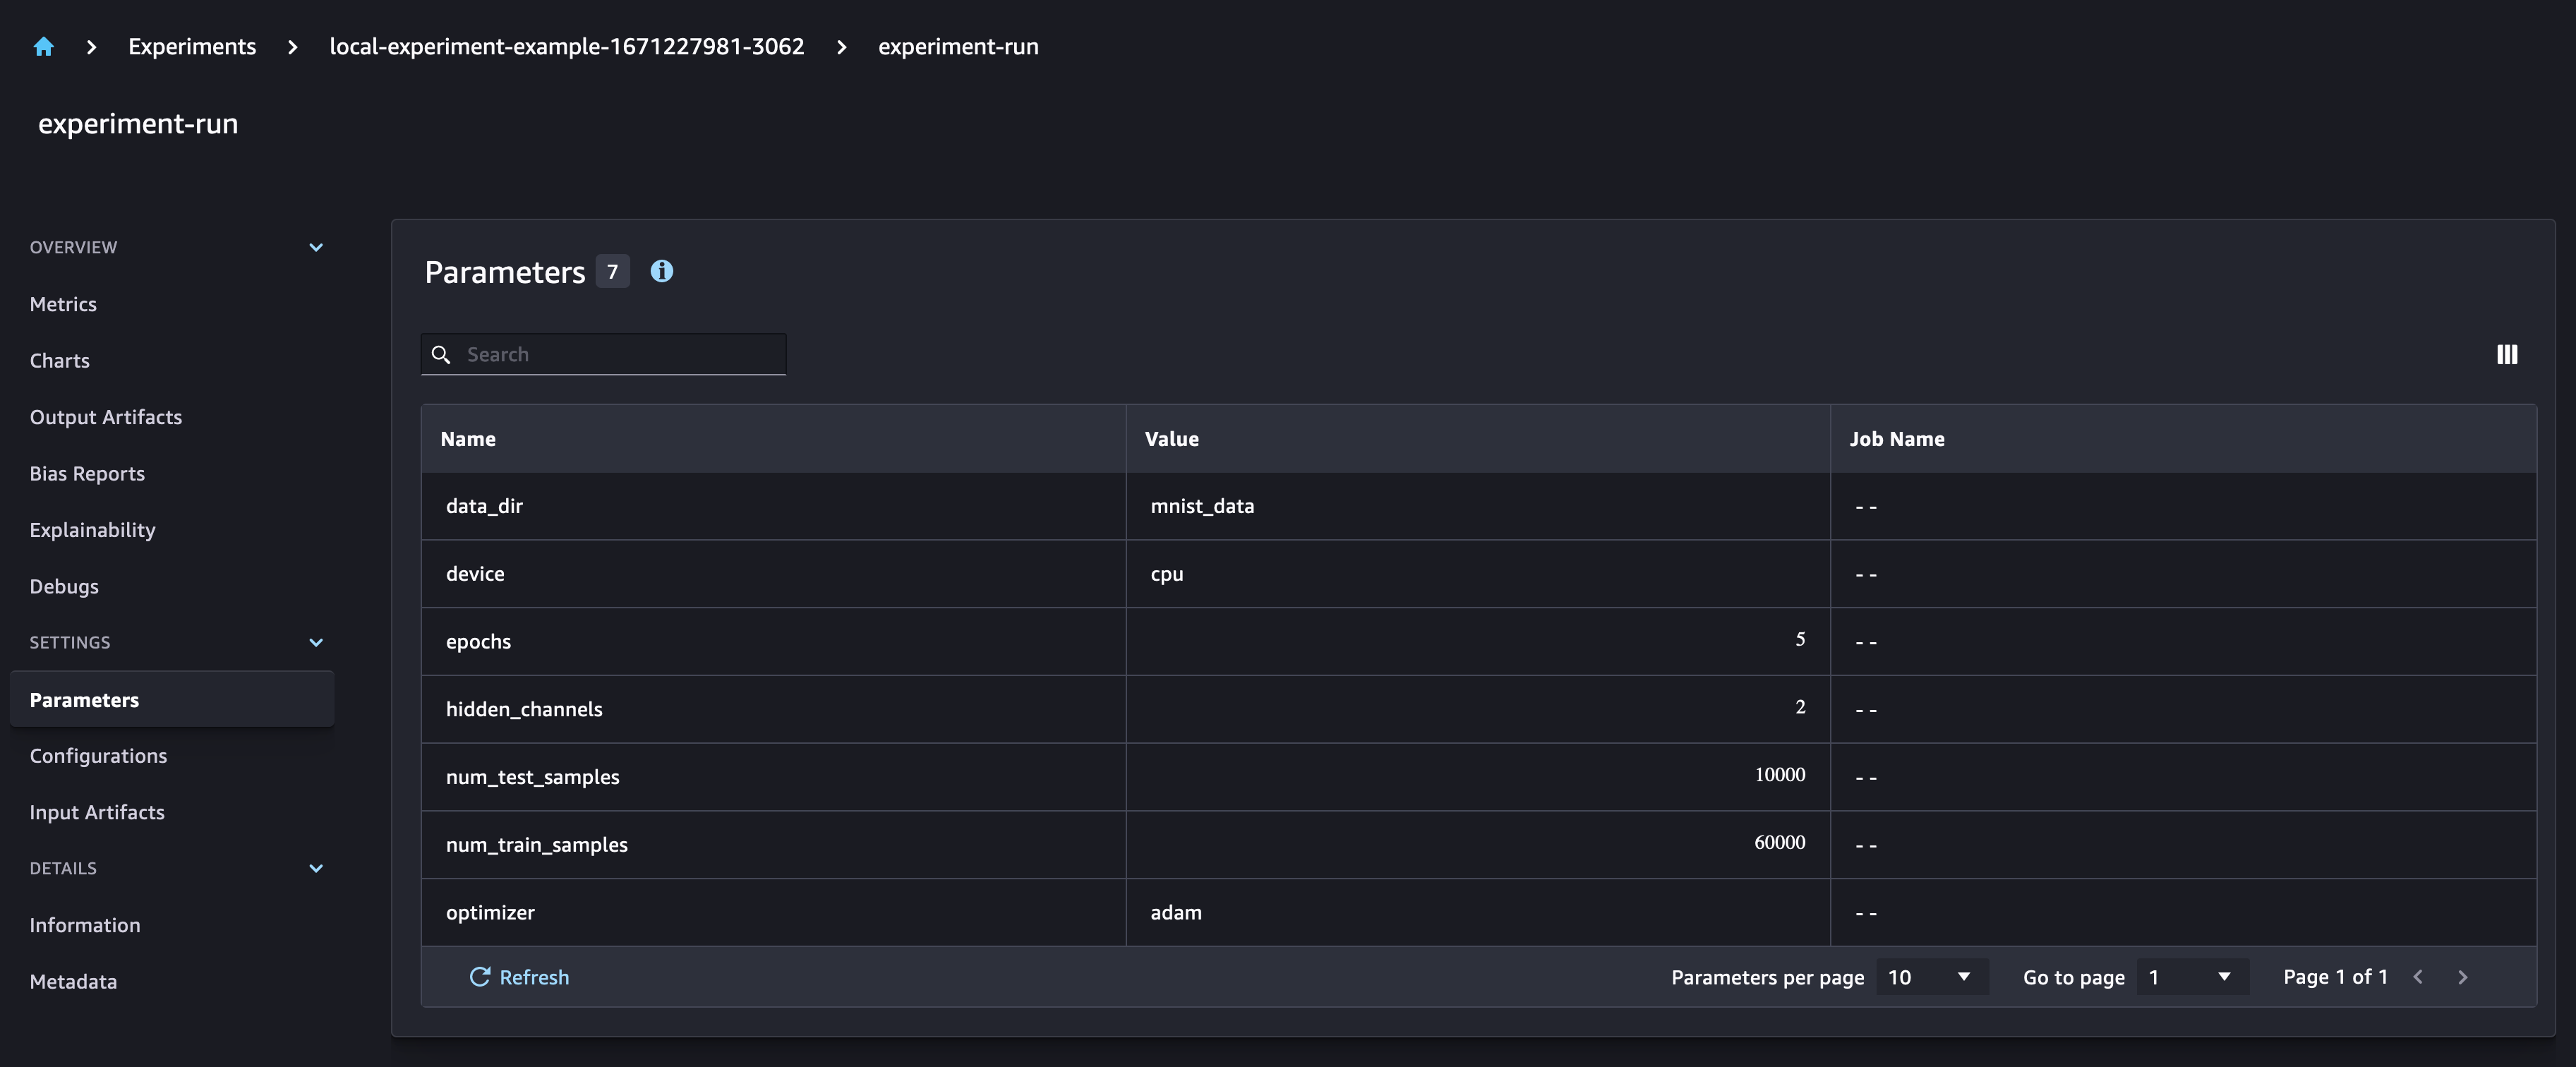2576x1067 pixels.
Task: Select num_train_samples parameter name
Action: (537, 845)
